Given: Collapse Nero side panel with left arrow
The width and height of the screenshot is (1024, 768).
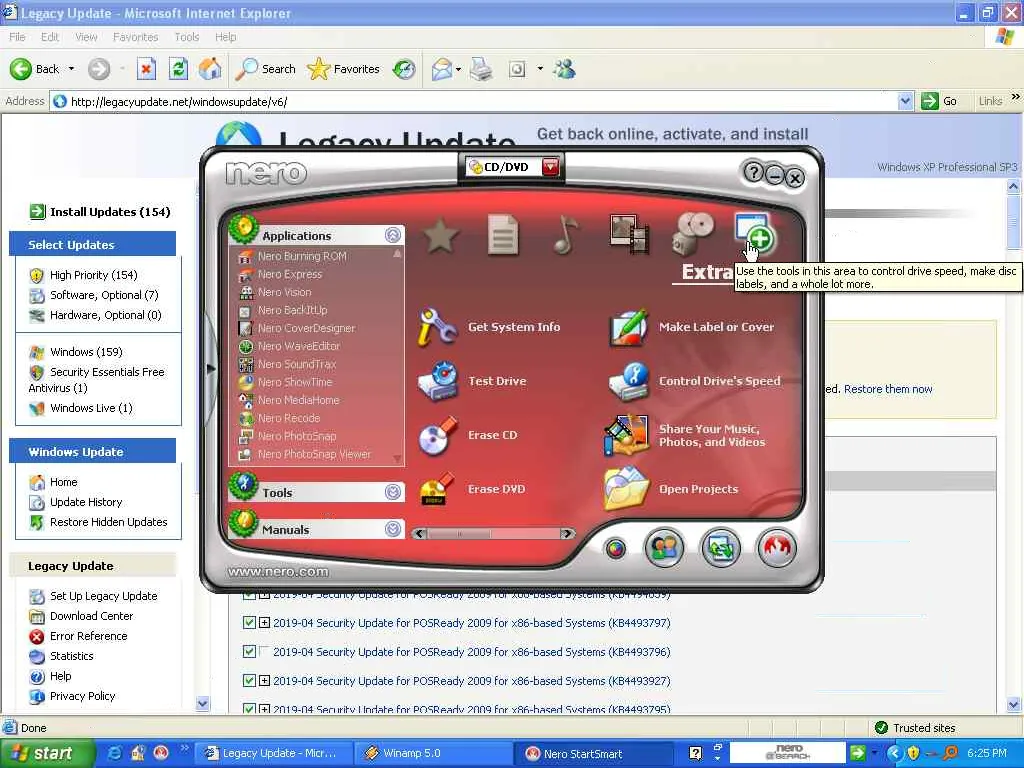Looking at the screenshot, I should (210, 369).
